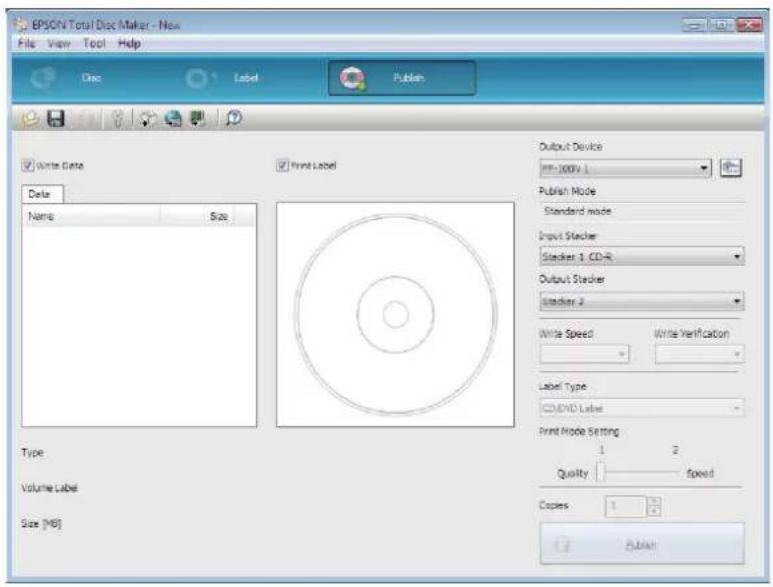This screenshot has height=587, width=773.
Task: Click the 'Standard mode' publish mode text
Action: (577, 211)
